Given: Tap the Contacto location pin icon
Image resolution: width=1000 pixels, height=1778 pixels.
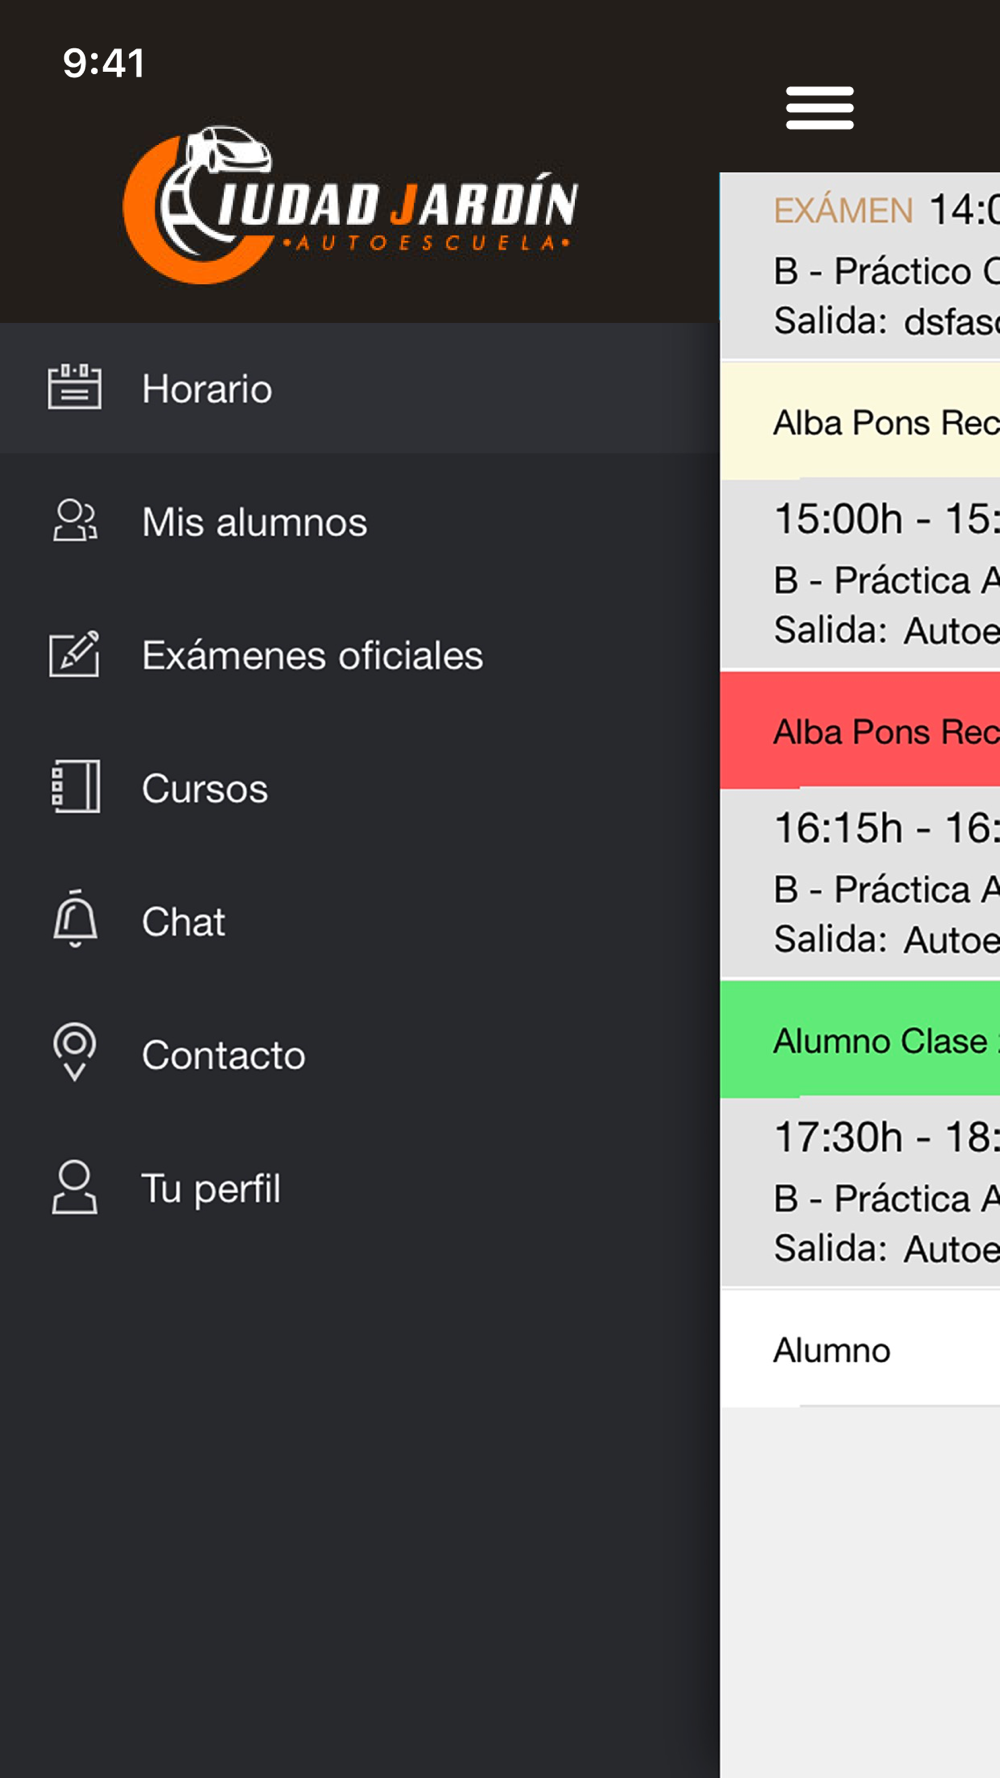Looking at the screenshot, I should pos(75,1052).
